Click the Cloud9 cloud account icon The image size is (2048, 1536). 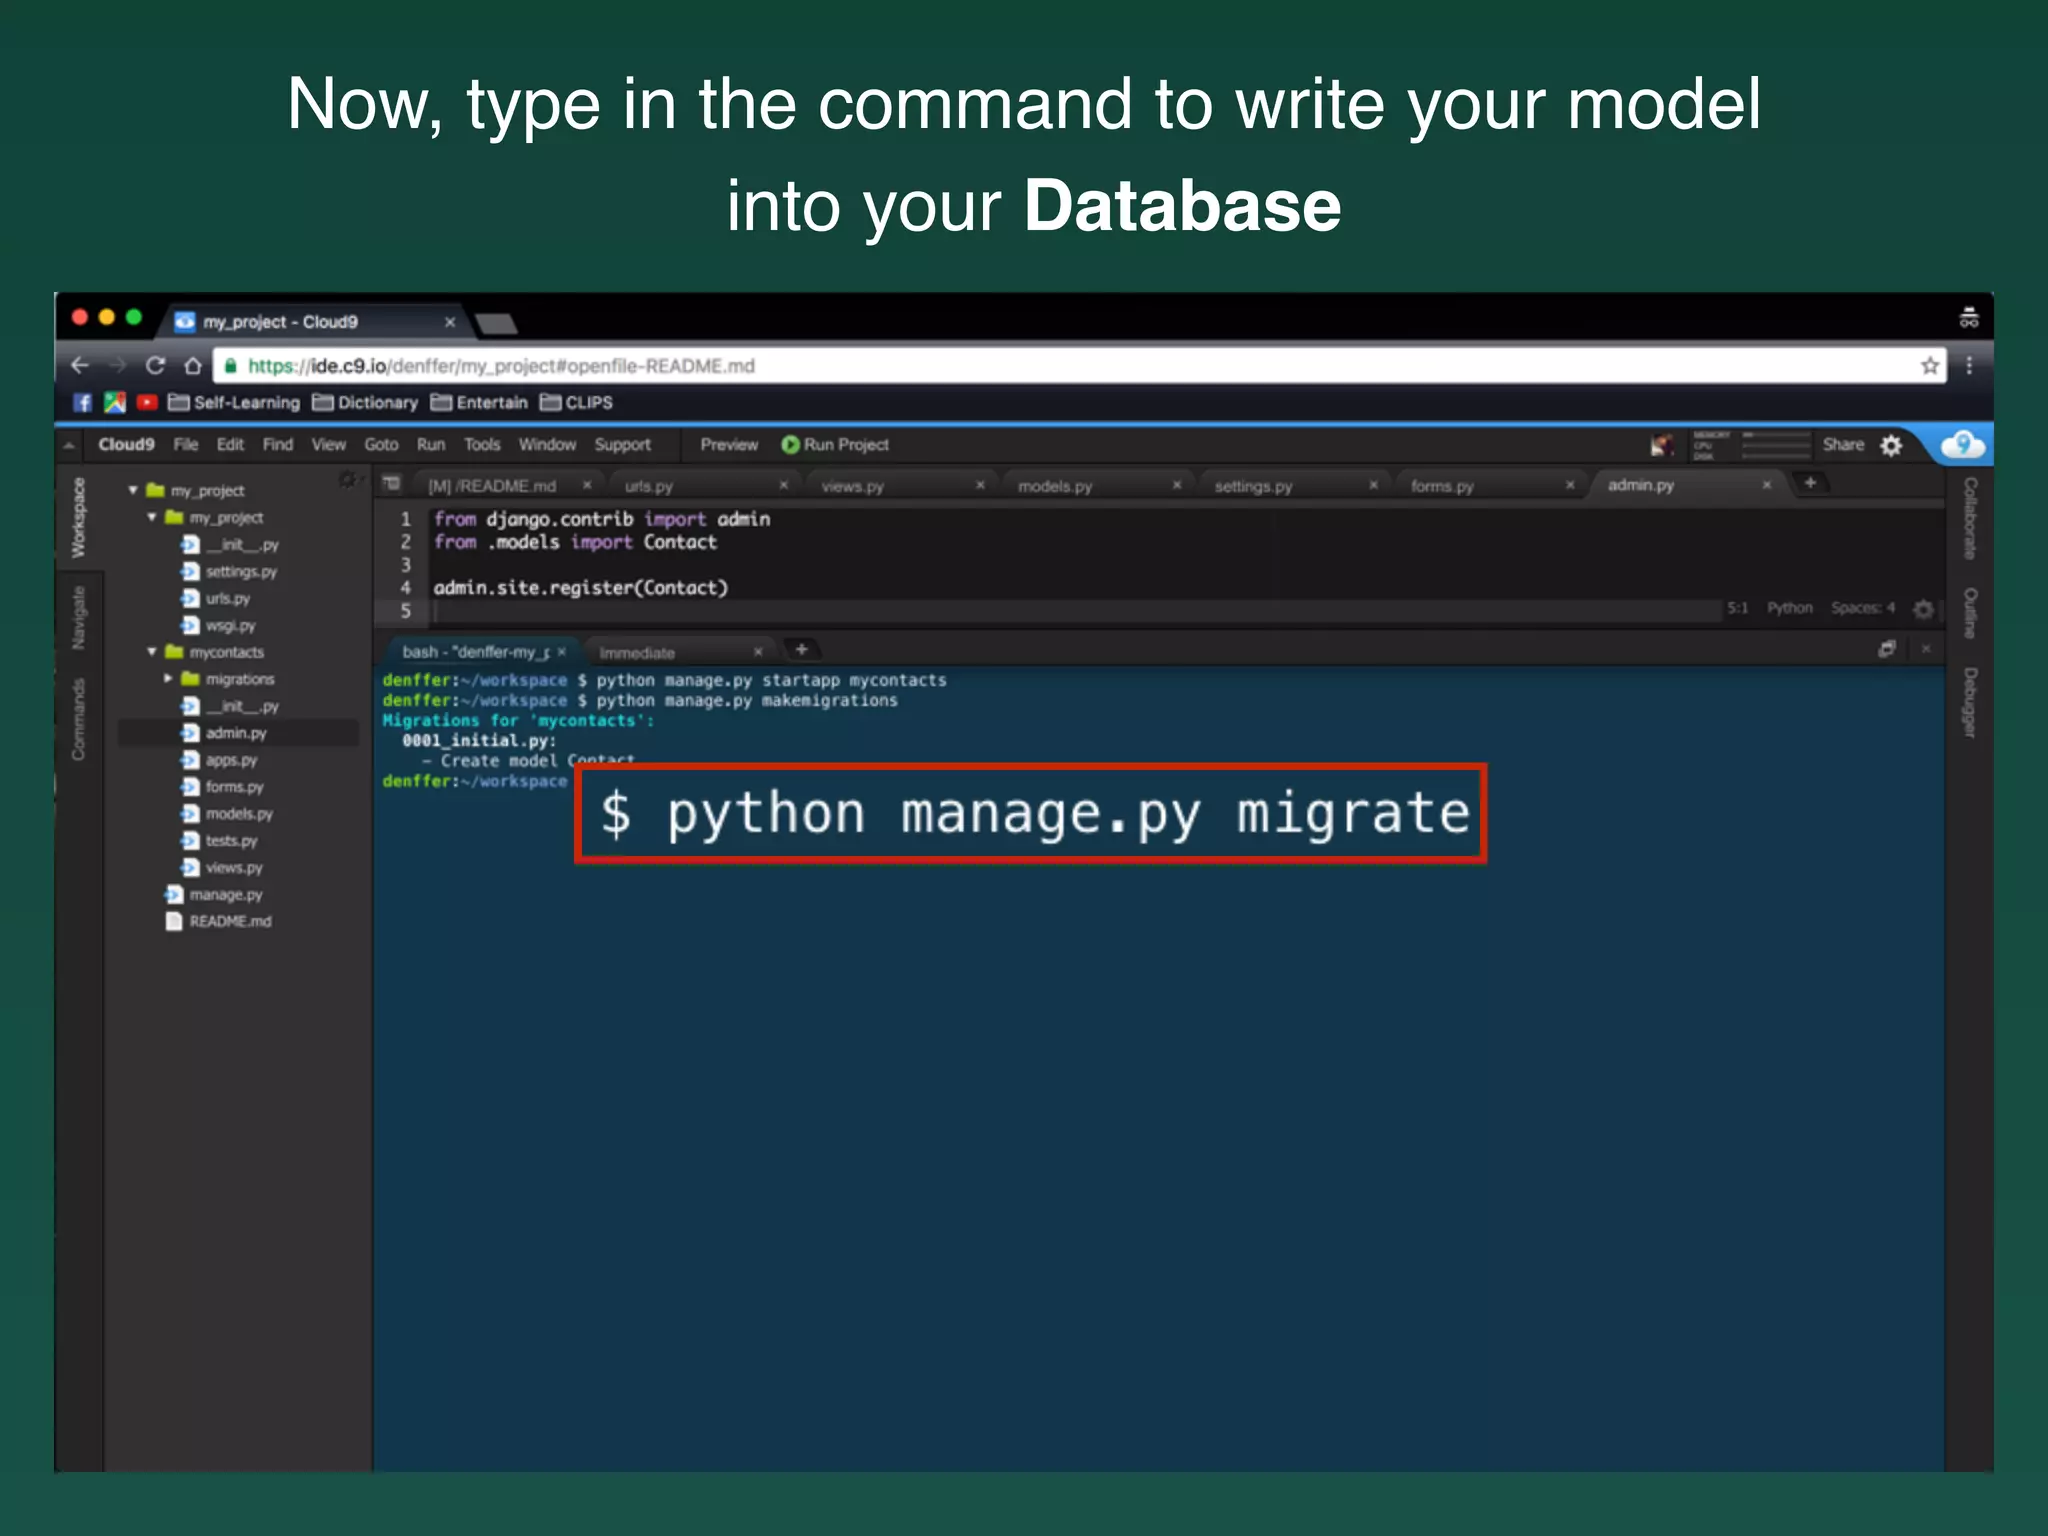(x=1962, y=445)
